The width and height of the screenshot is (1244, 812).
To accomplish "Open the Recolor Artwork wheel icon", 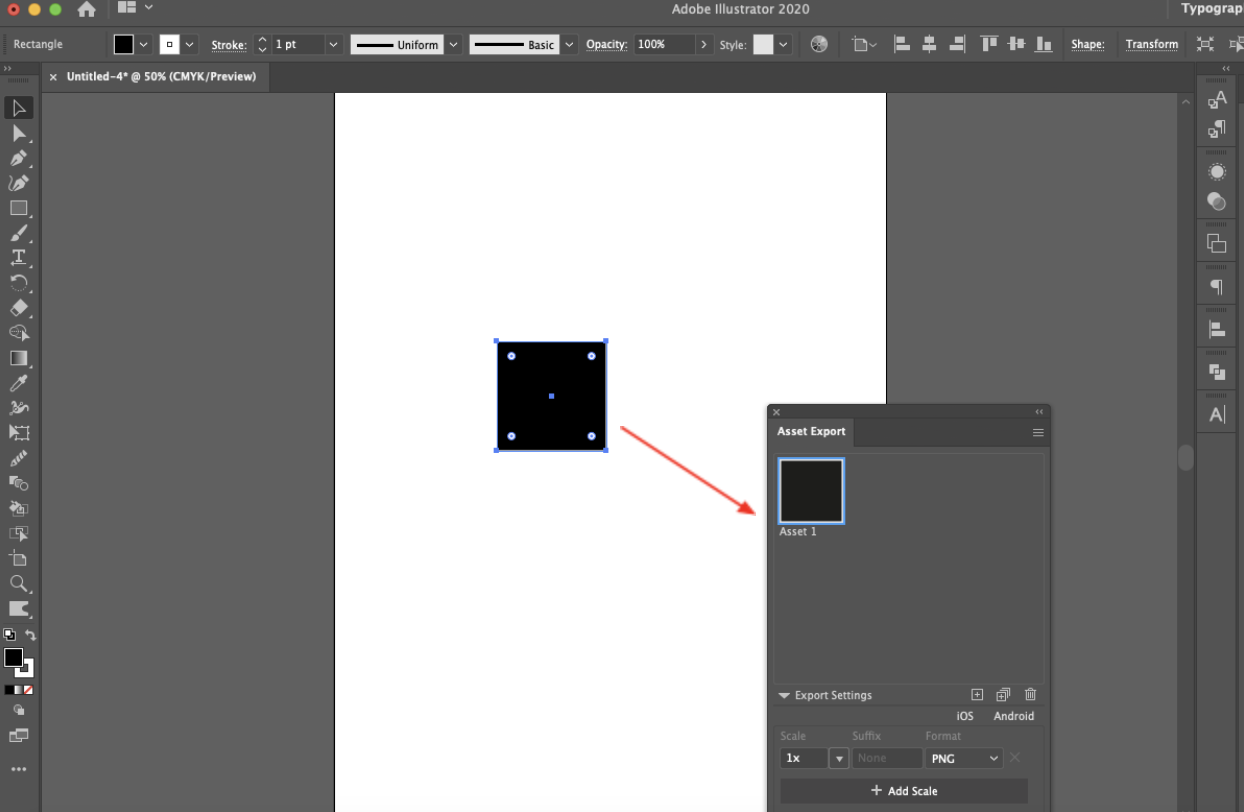I will tap(819, 44).
